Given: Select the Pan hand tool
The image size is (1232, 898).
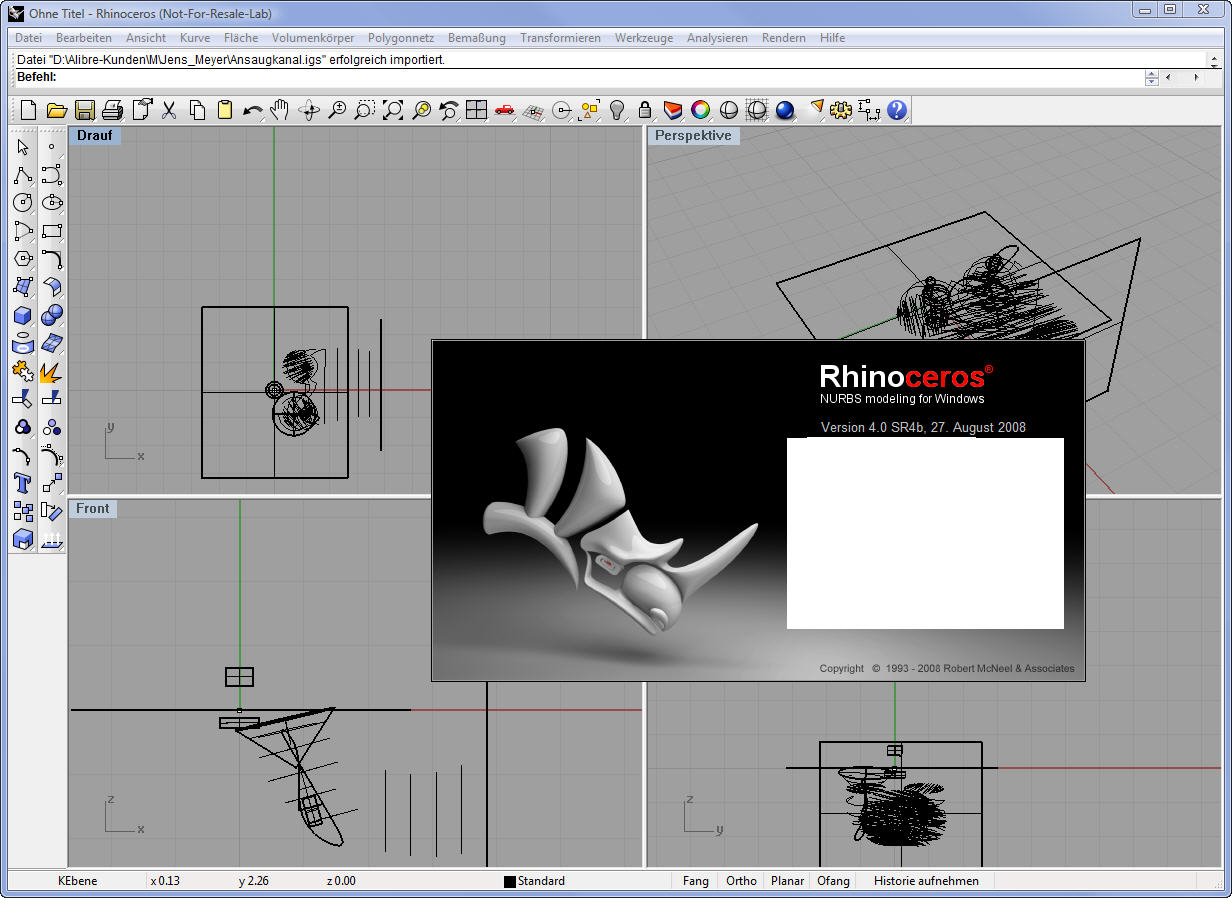Looking at the screenshot, I should 281,110.
